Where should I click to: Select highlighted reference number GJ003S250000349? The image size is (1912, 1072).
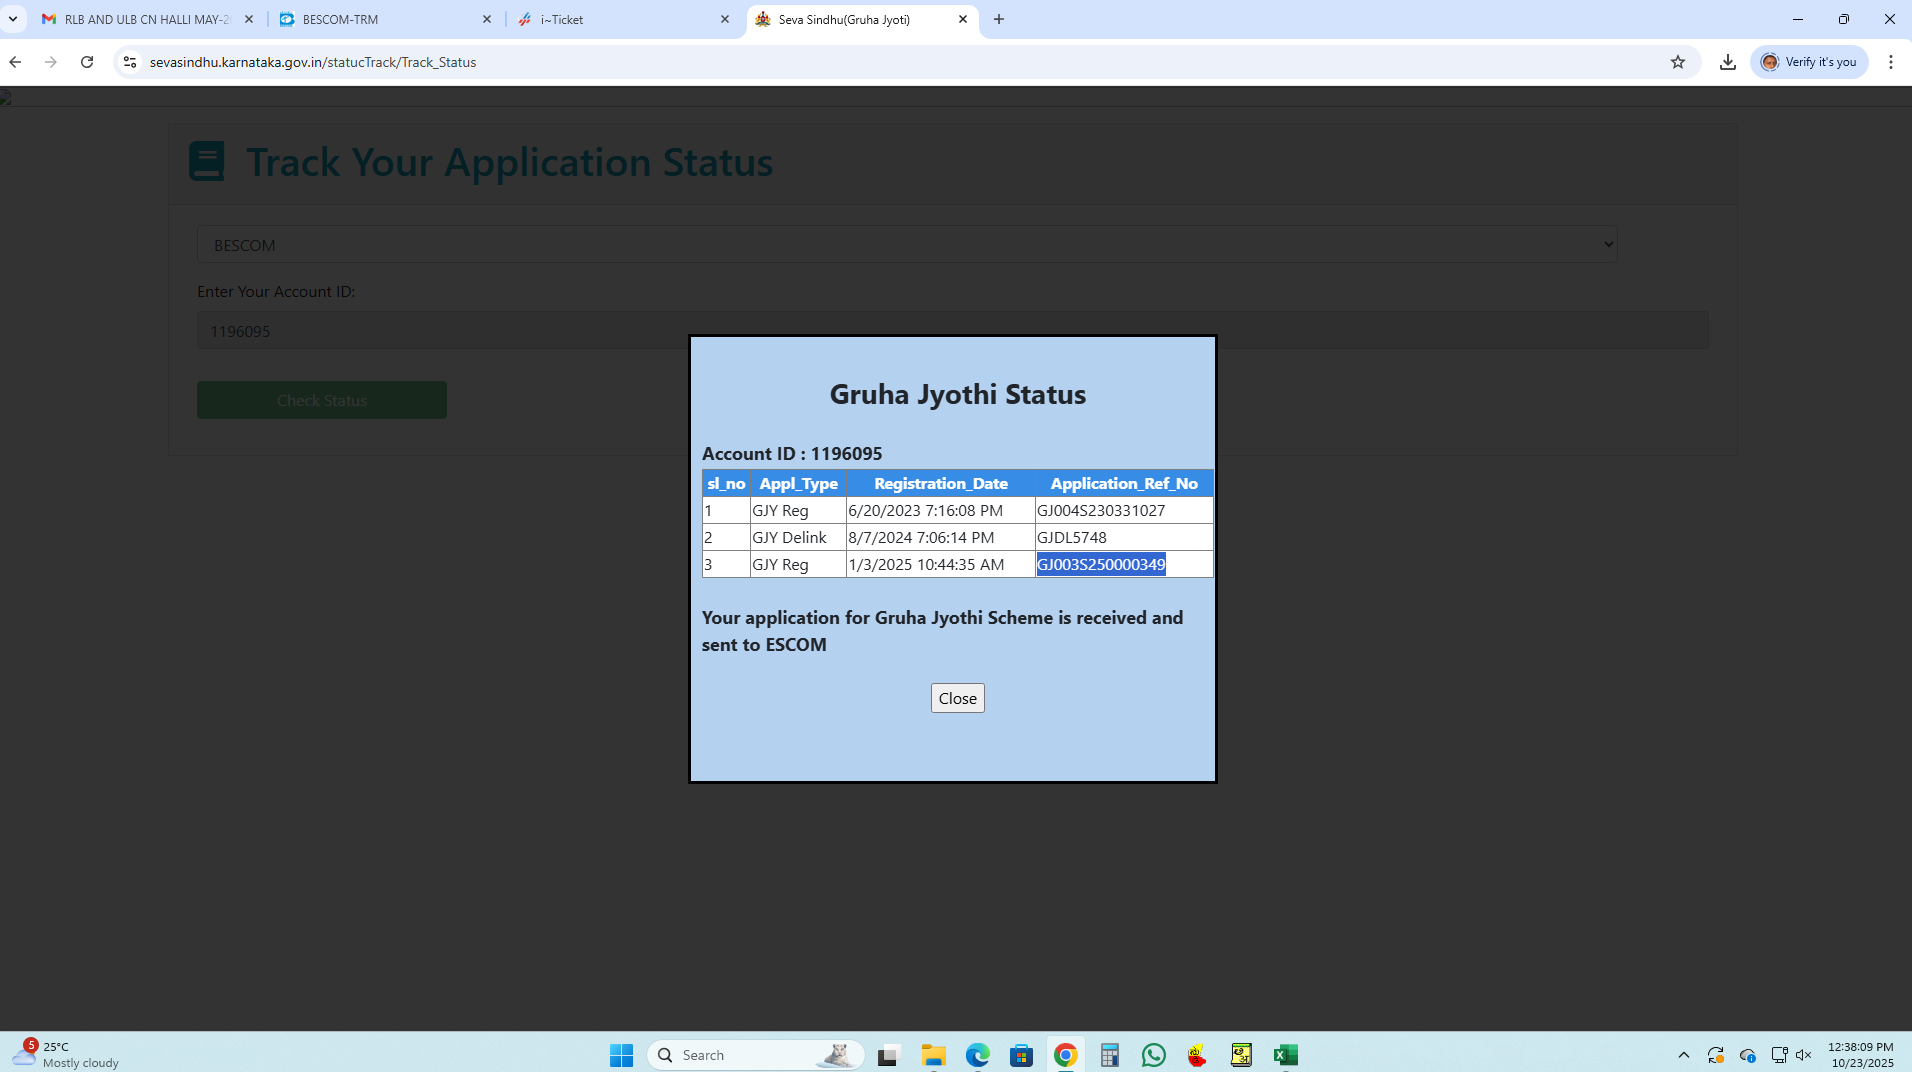click(x=1100, y=565)
